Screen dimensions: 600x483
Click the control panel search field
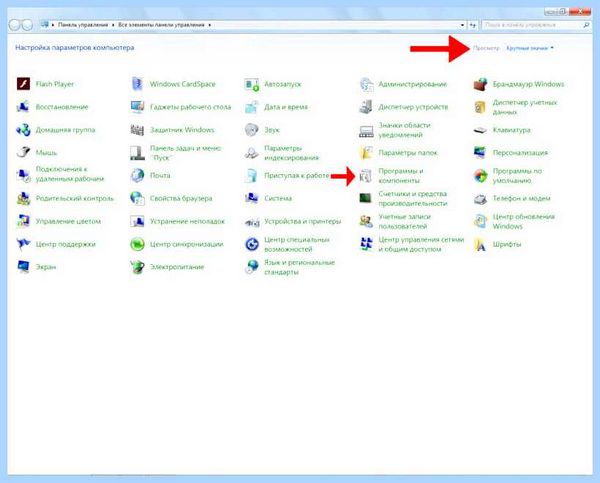point(532,25)
